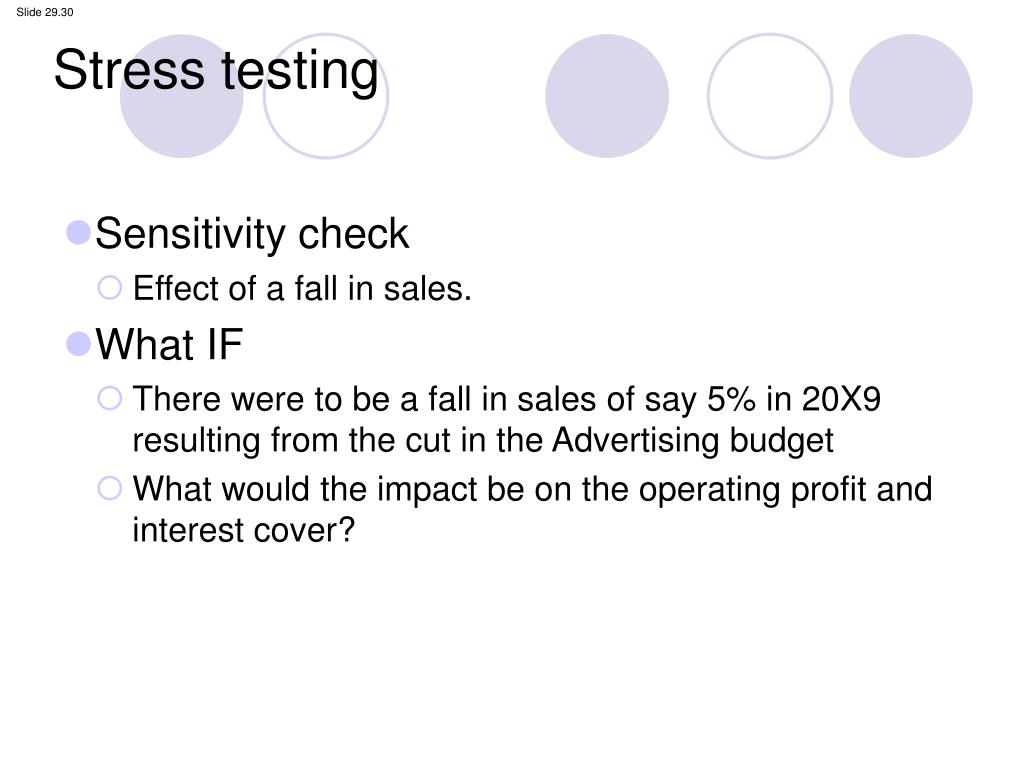Click the 'Stress testing' slide title
The height and width of the screenshot is (768, 1024).
[216, 71]
